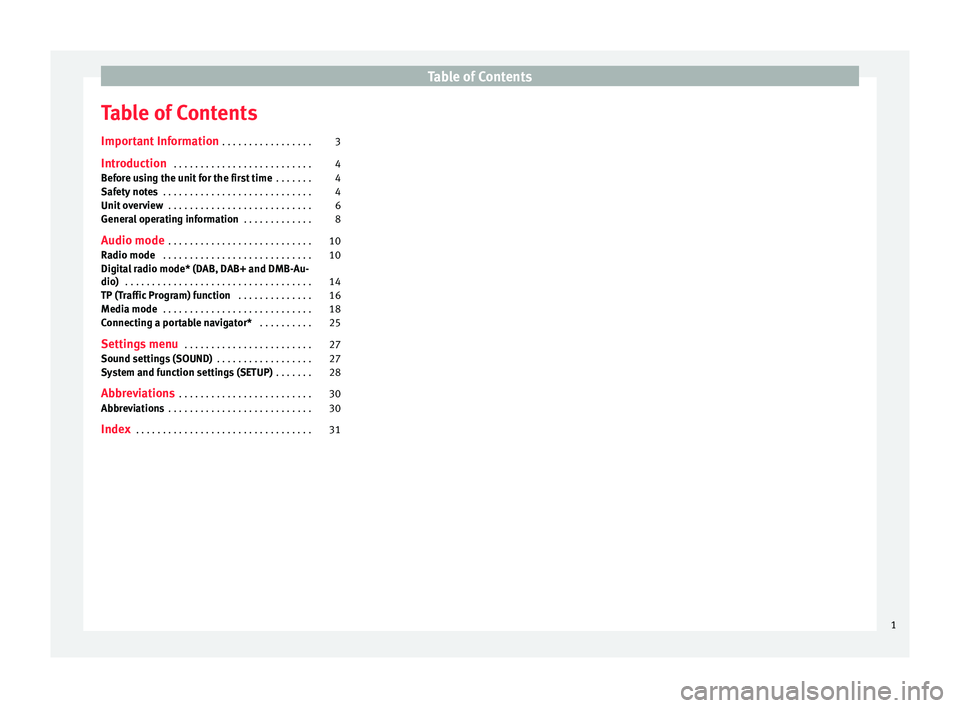Click the large red 'Table of Contents' title
Image resolution: width=960 pixels, height=708 pixels.
(x=179, y=113)
